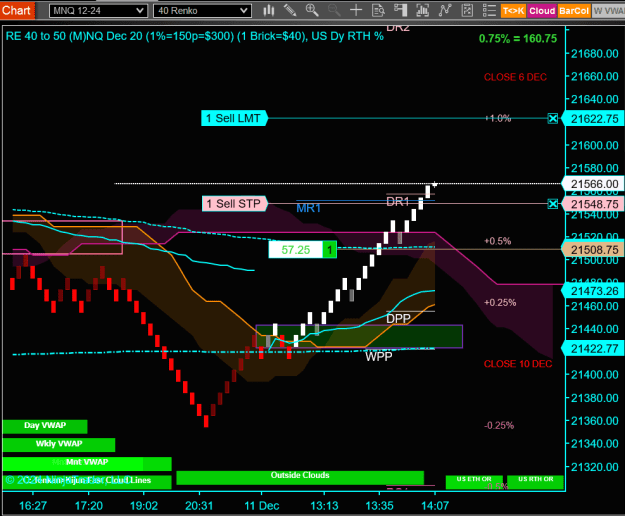Click the +0.25% level label

coord(500,302)
